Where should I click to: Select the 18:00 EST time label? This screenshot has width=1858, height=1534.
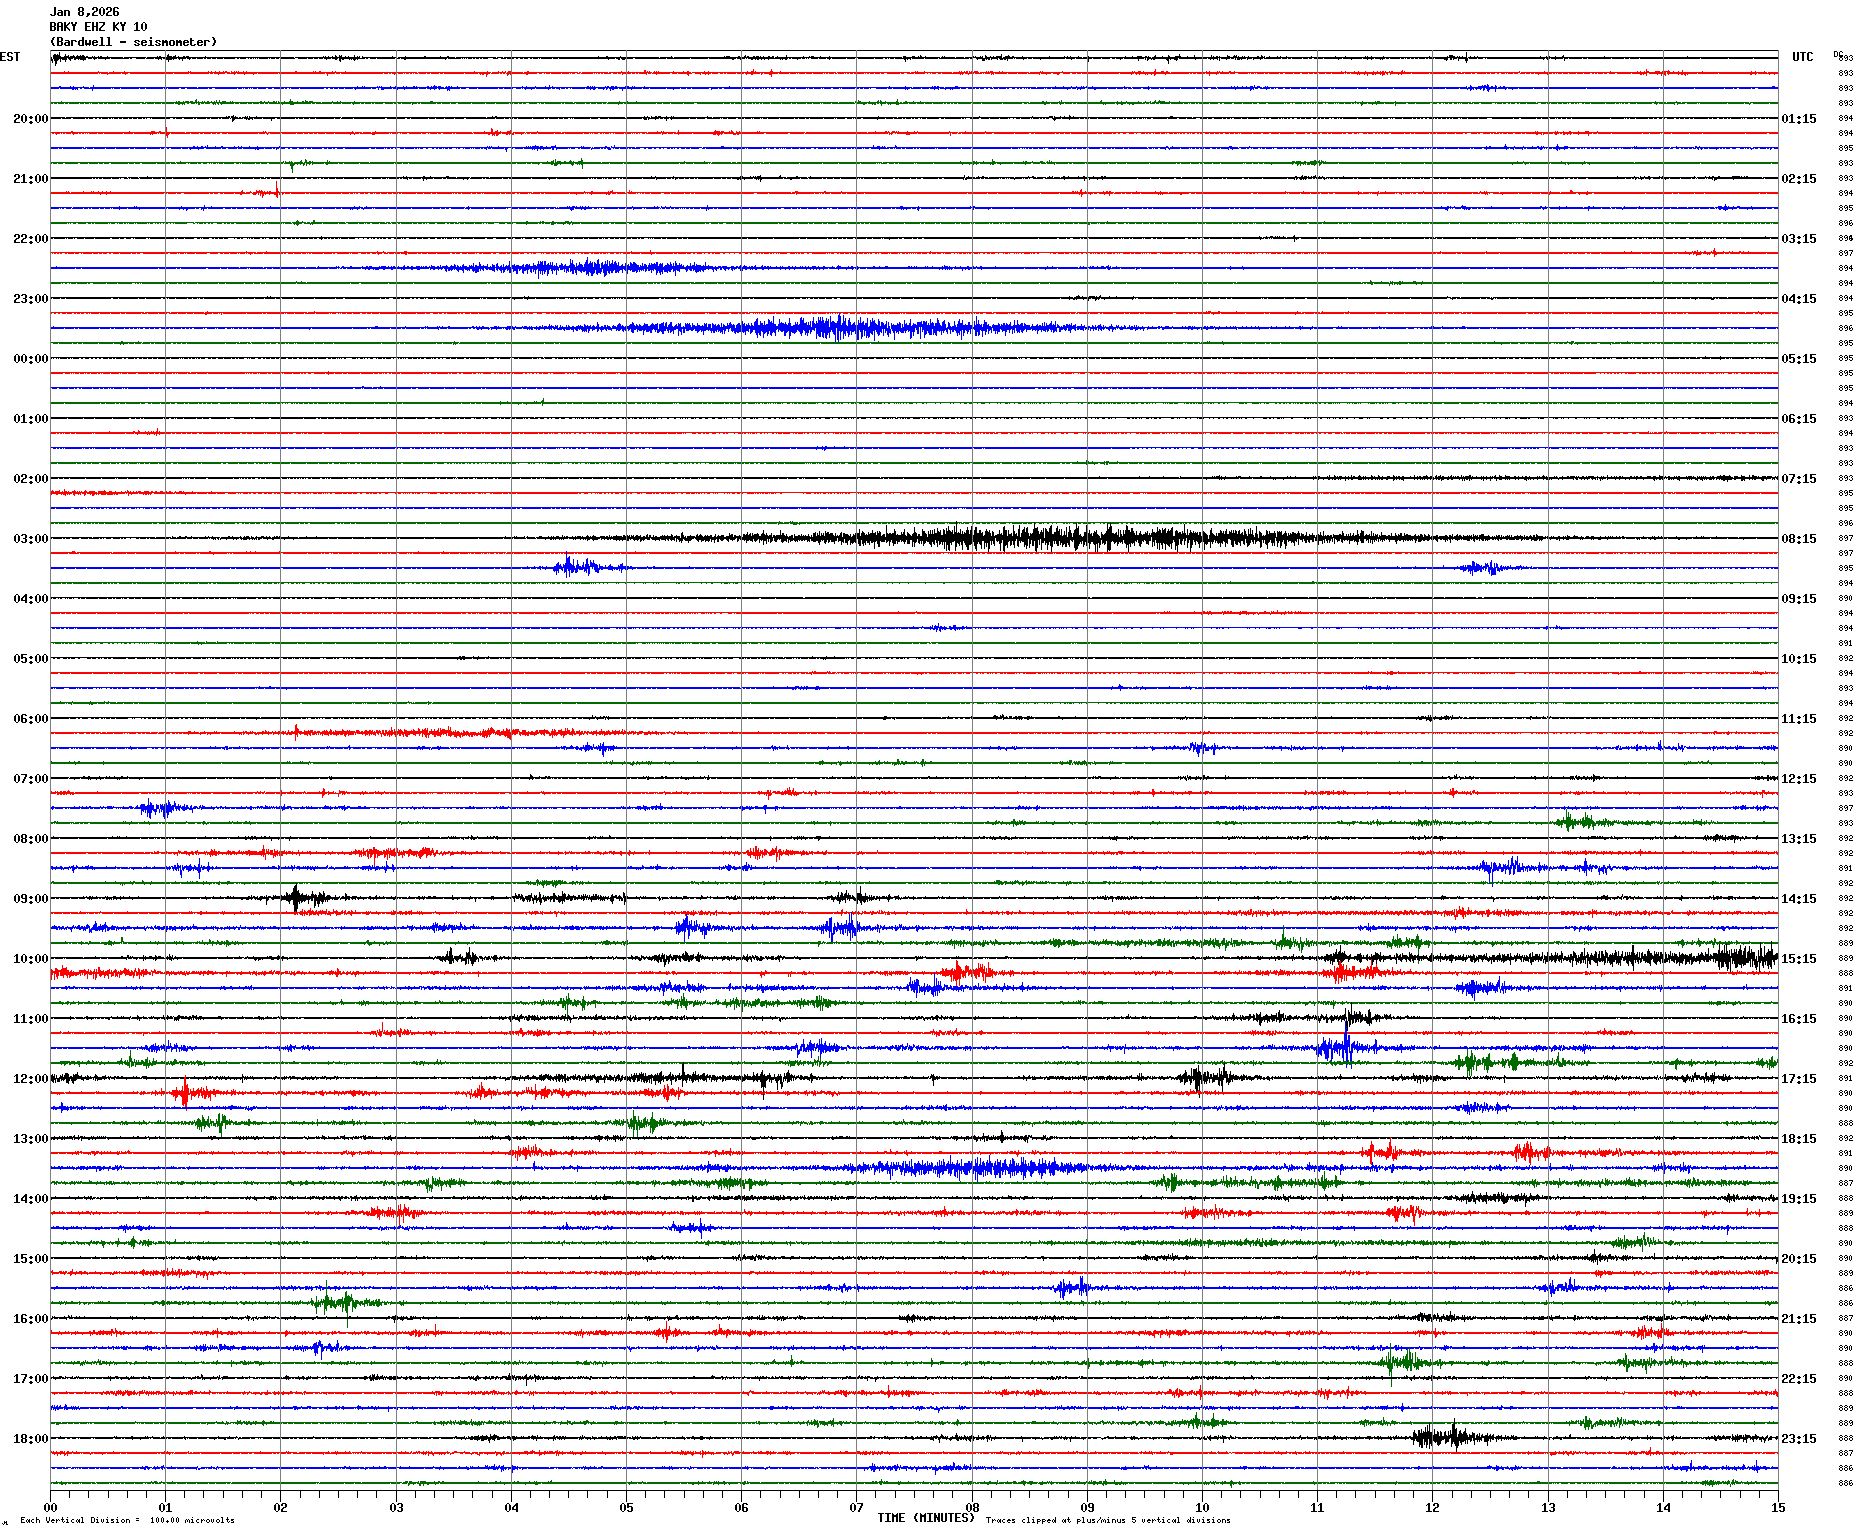coord(30,1439)
